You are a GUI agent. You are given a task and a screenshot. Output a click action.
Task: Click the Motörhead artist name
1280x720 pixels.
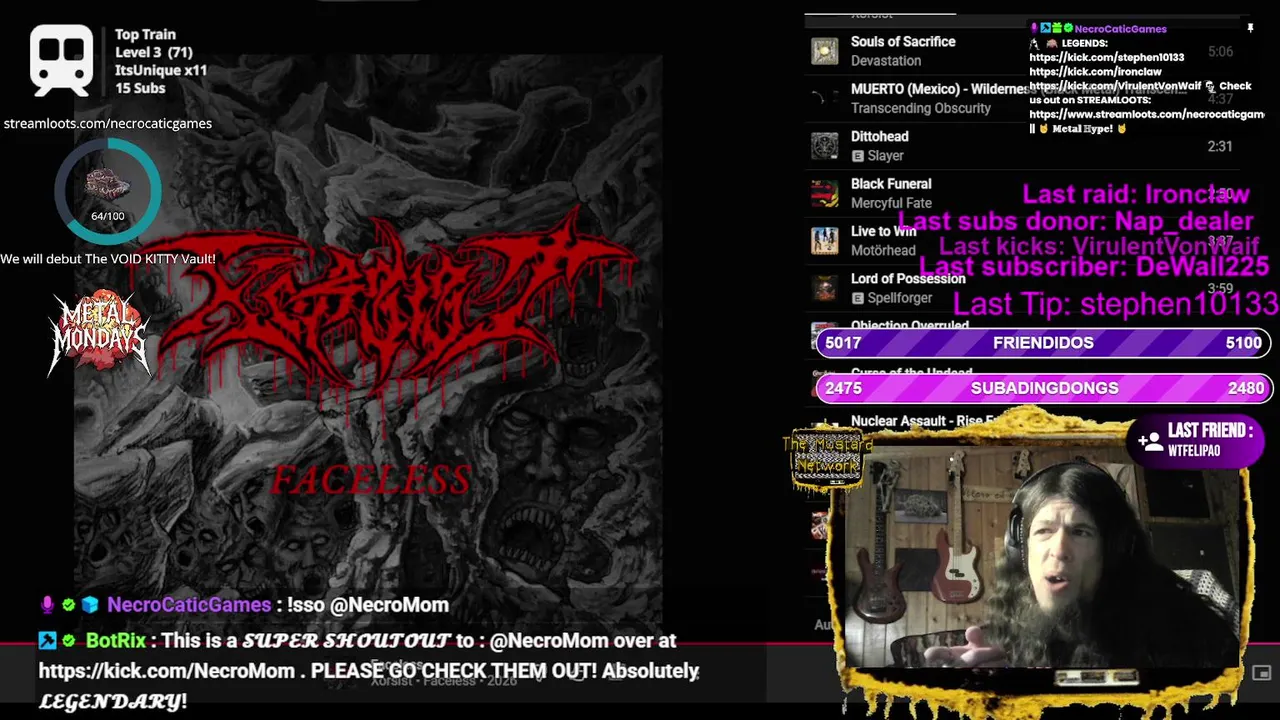click(883, 250)
